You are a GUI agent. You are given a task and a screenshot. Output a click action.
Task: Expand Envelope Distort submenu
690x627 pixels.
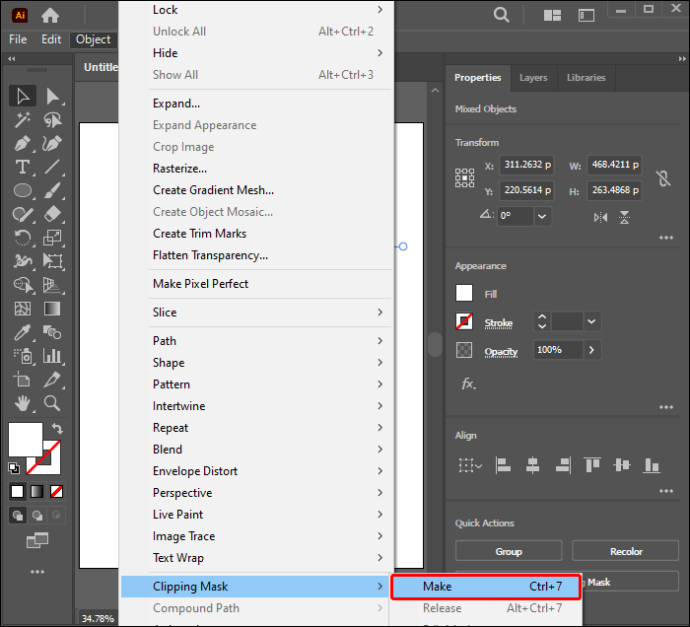coord(256,471)
